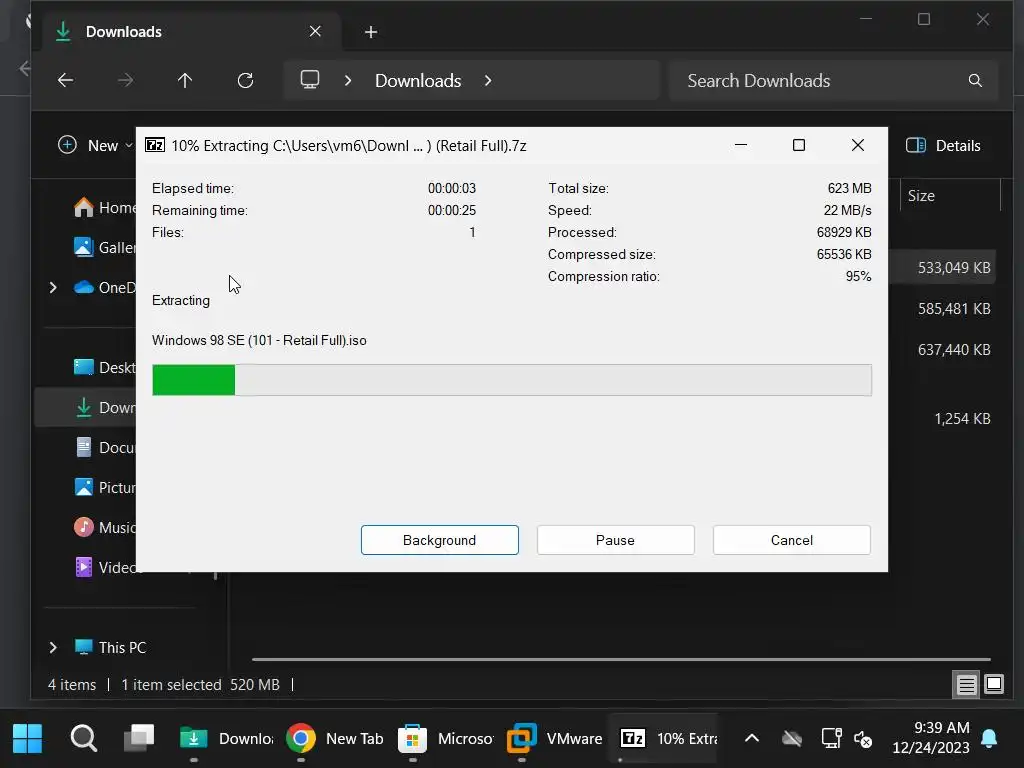The height and width of the screenshot is (768, 1024).
Task: Expand the OneDrive tree node
Action: pyautogui.click(x=53, y=287)
